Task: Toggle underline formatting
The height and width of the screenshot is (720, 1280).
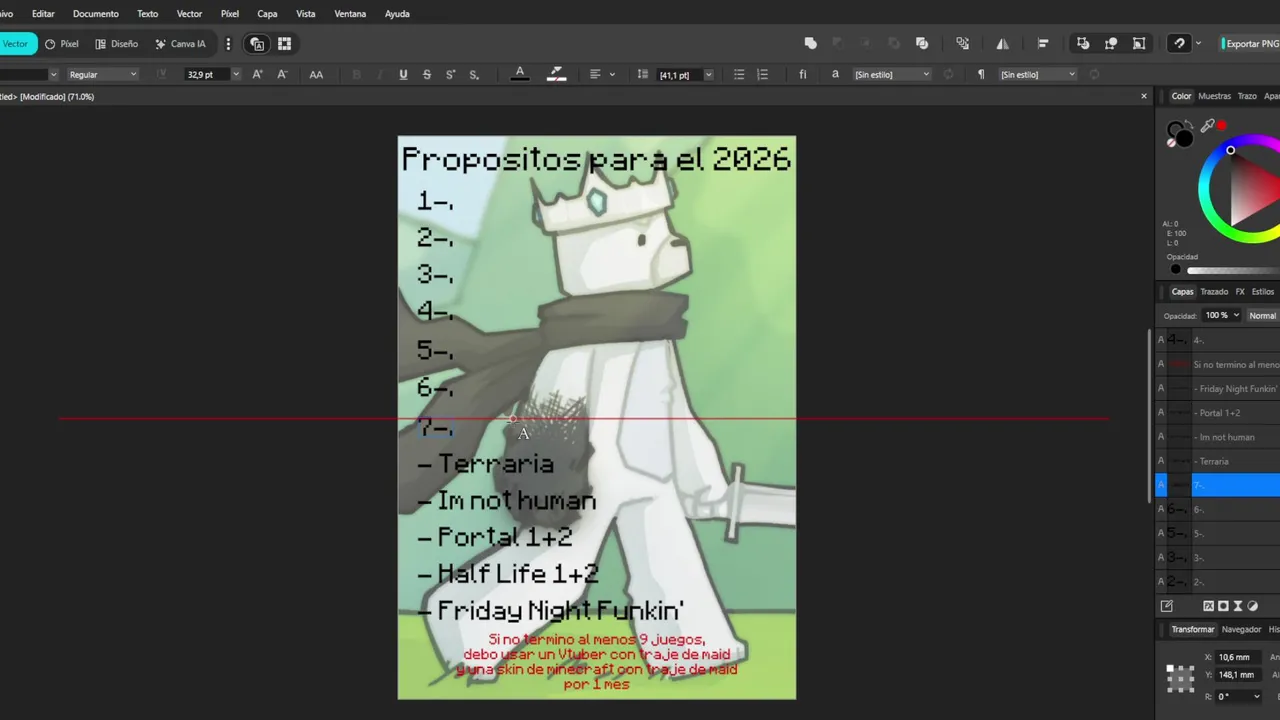Action: coord(403,75)
